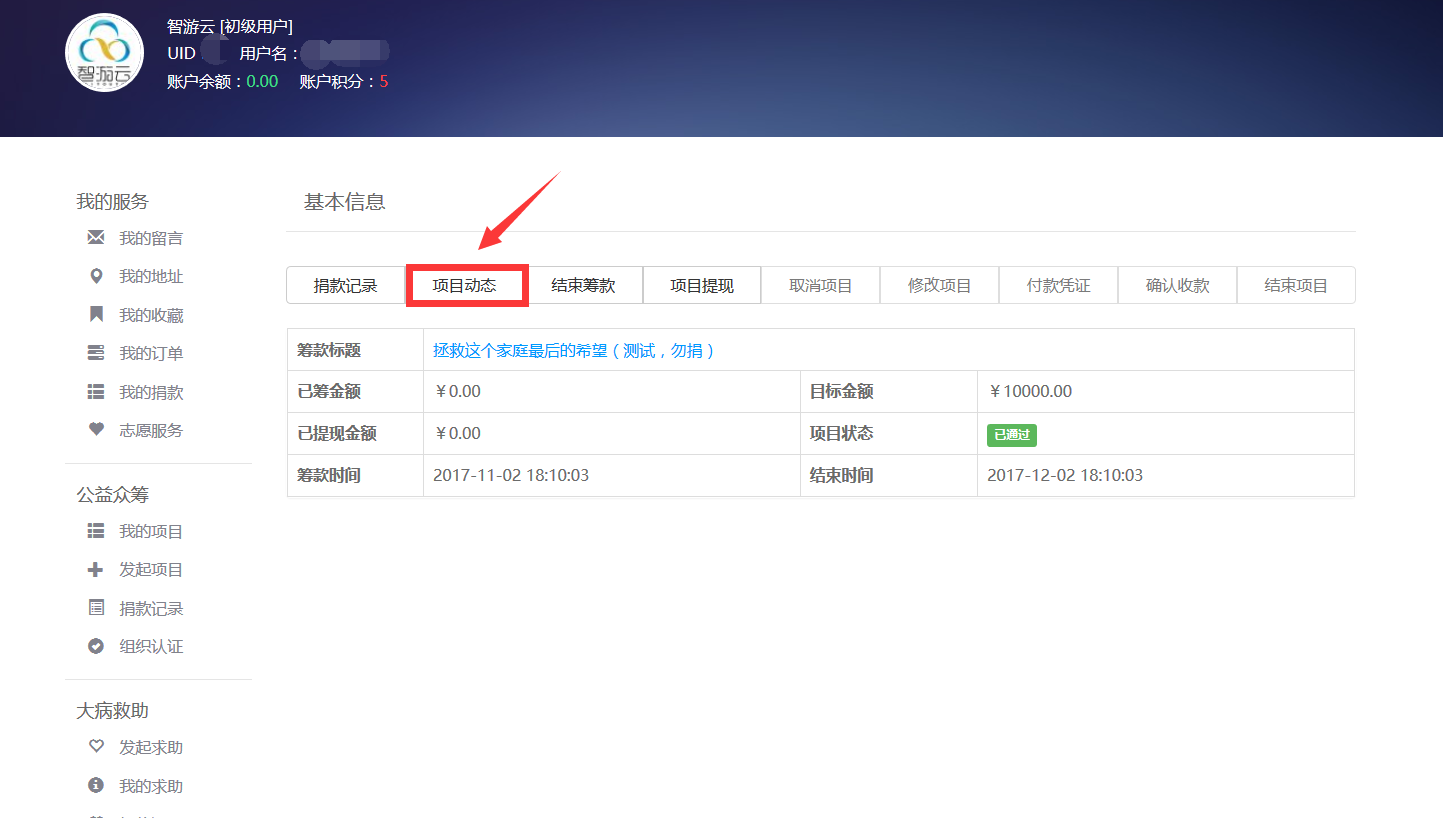Image resolution: width=1443 pixels, height=818 pixels.
Task: Click the account balance value 0.00
Action: [262, 81]
